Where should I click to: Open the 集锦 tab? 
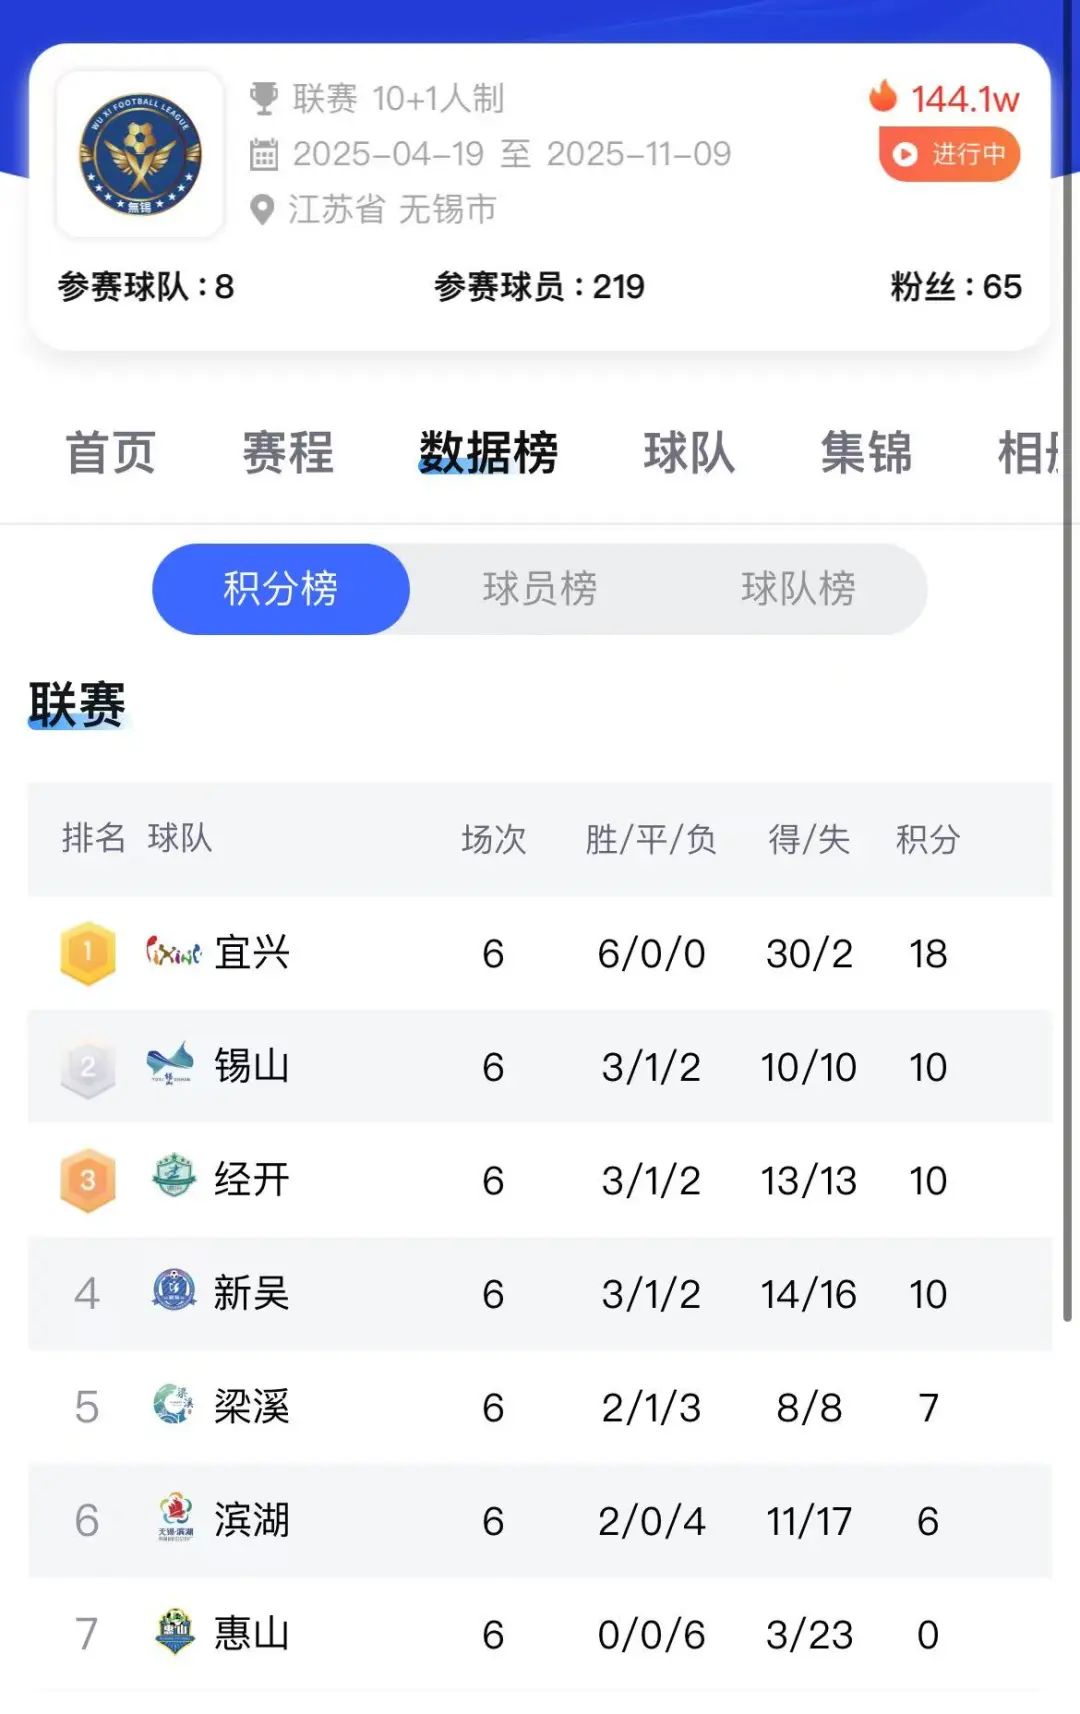pyautogui.click(x=866, y=452)
